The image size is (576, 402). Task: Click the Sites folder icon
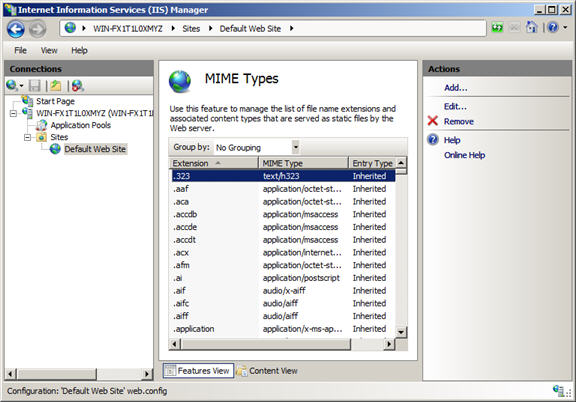[x=42, y=137]
